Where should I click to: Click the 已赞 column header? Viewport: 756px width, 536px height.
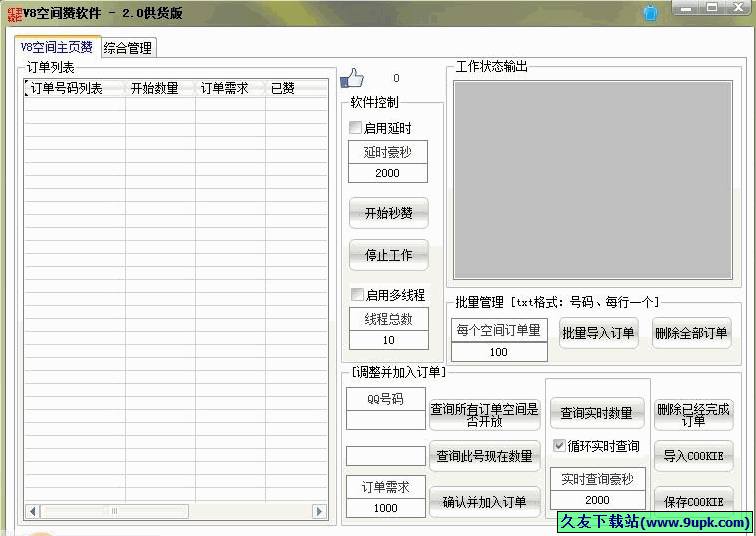[x=297, y=88]
